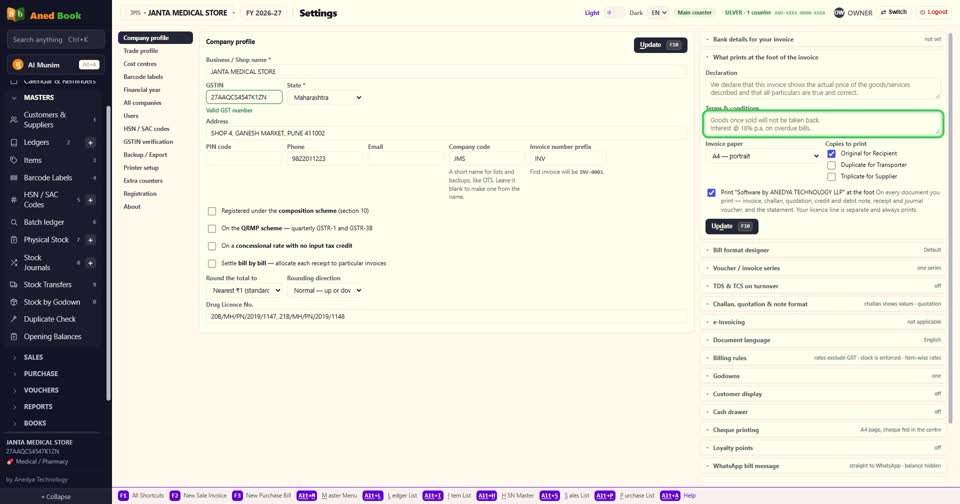960x504 pixels.
Task: Check Triplicate for Supplier copy
Action: 831,176
